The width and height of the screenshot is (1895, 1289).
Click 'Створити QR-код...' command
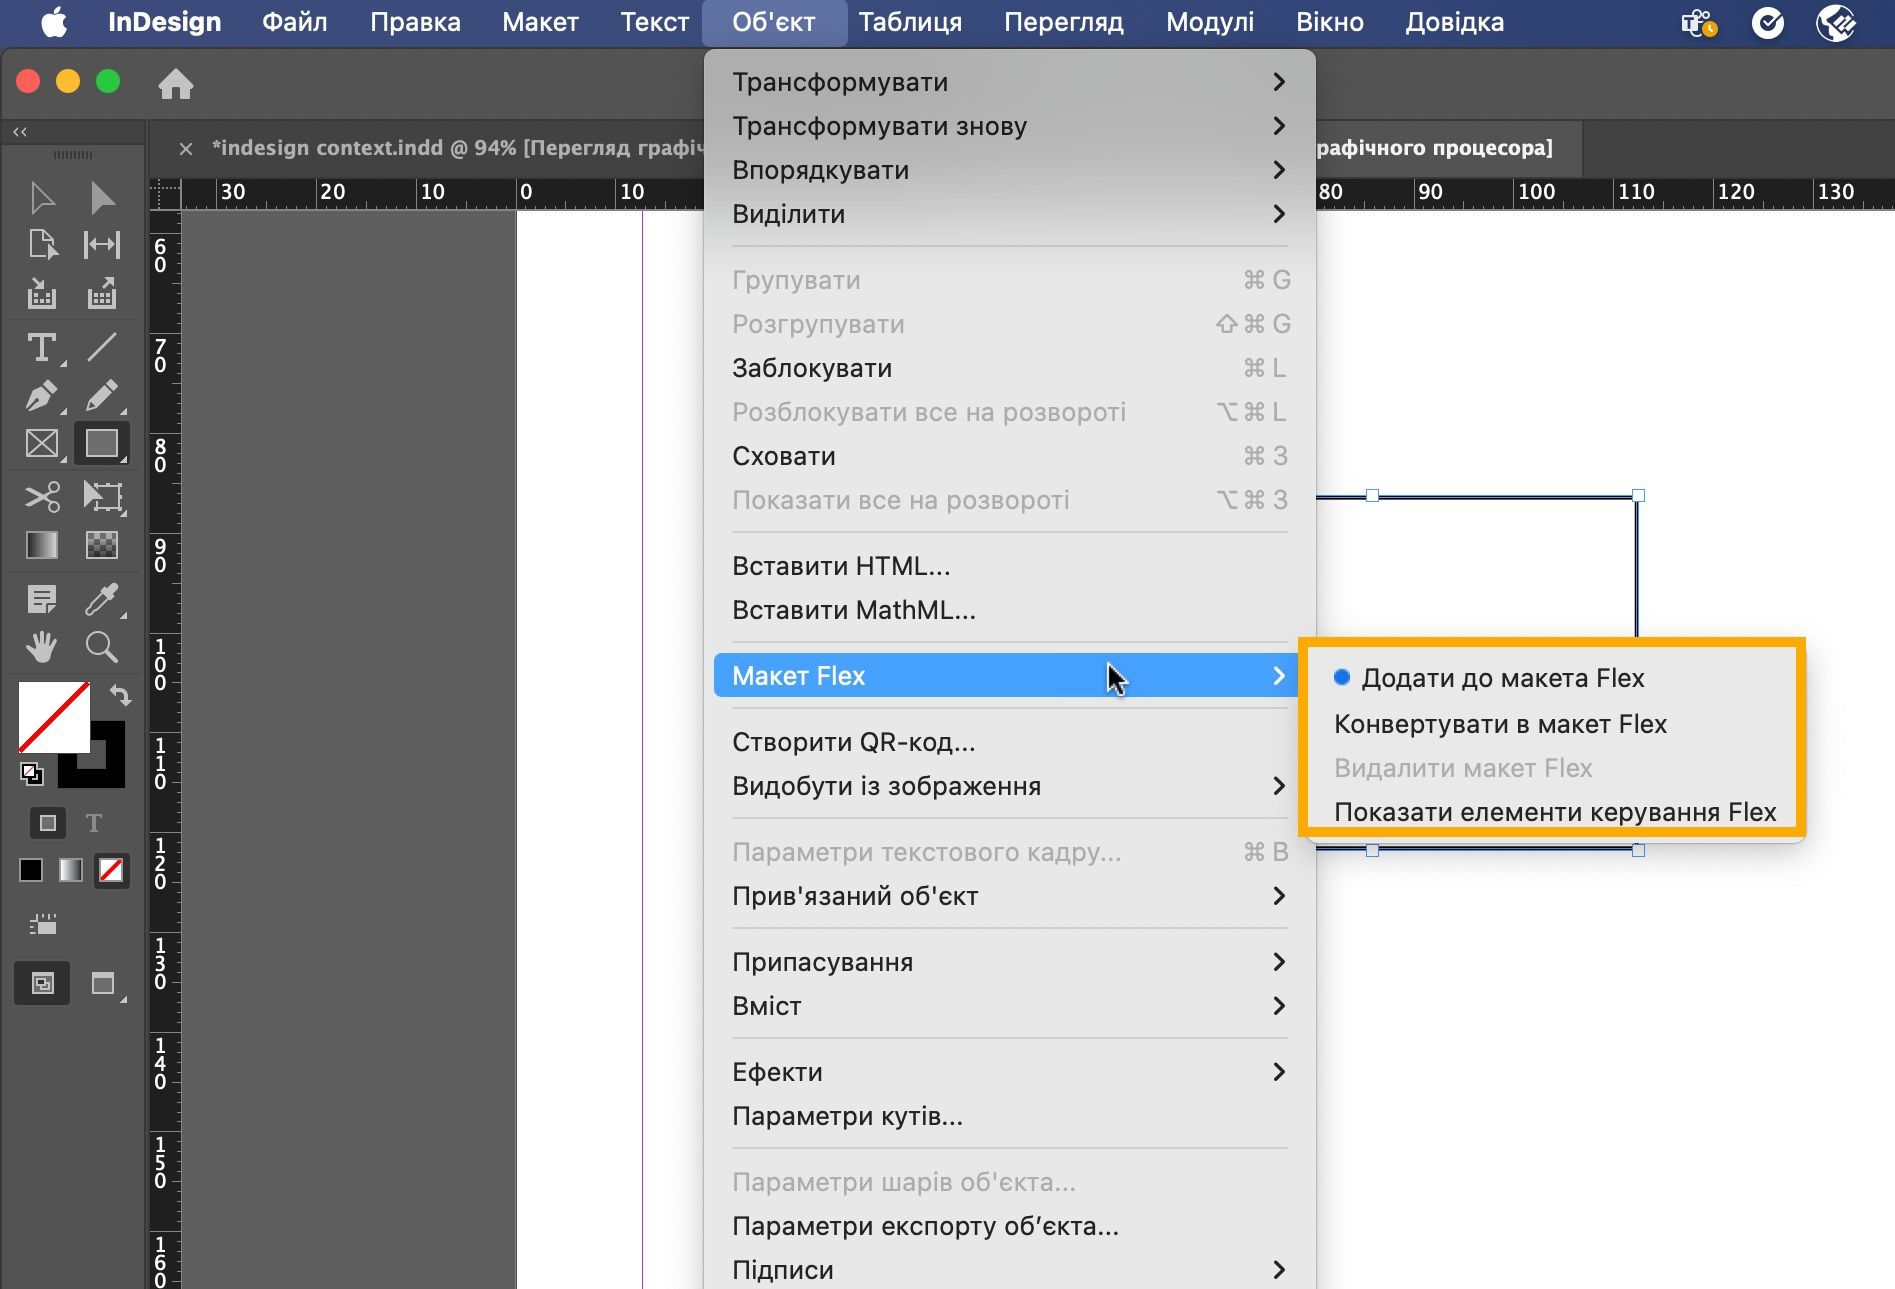coord(1009,742)
